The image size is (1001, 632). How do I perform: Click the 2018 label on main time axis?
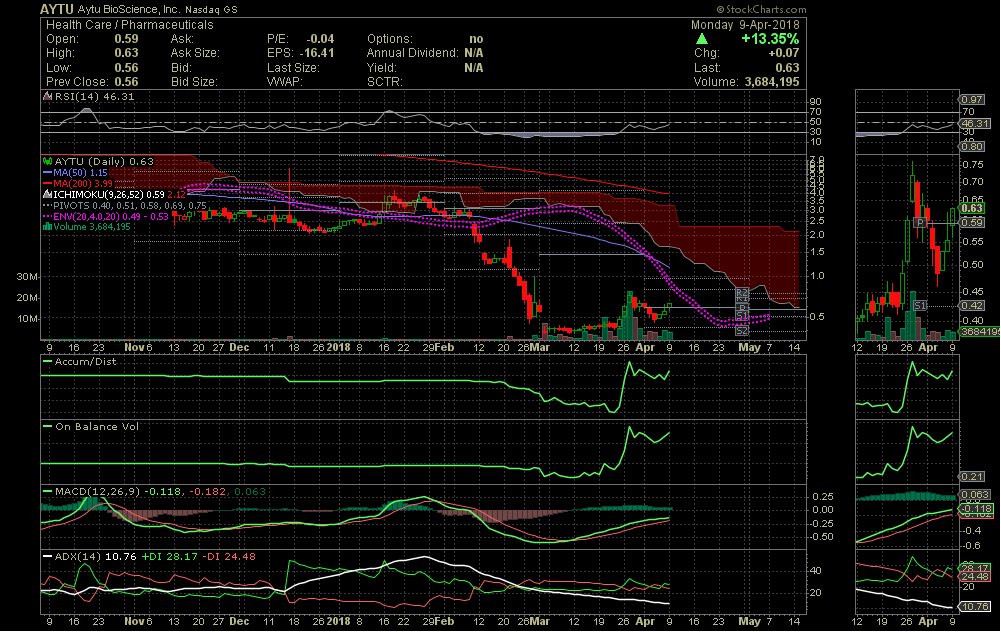(338, 347)
